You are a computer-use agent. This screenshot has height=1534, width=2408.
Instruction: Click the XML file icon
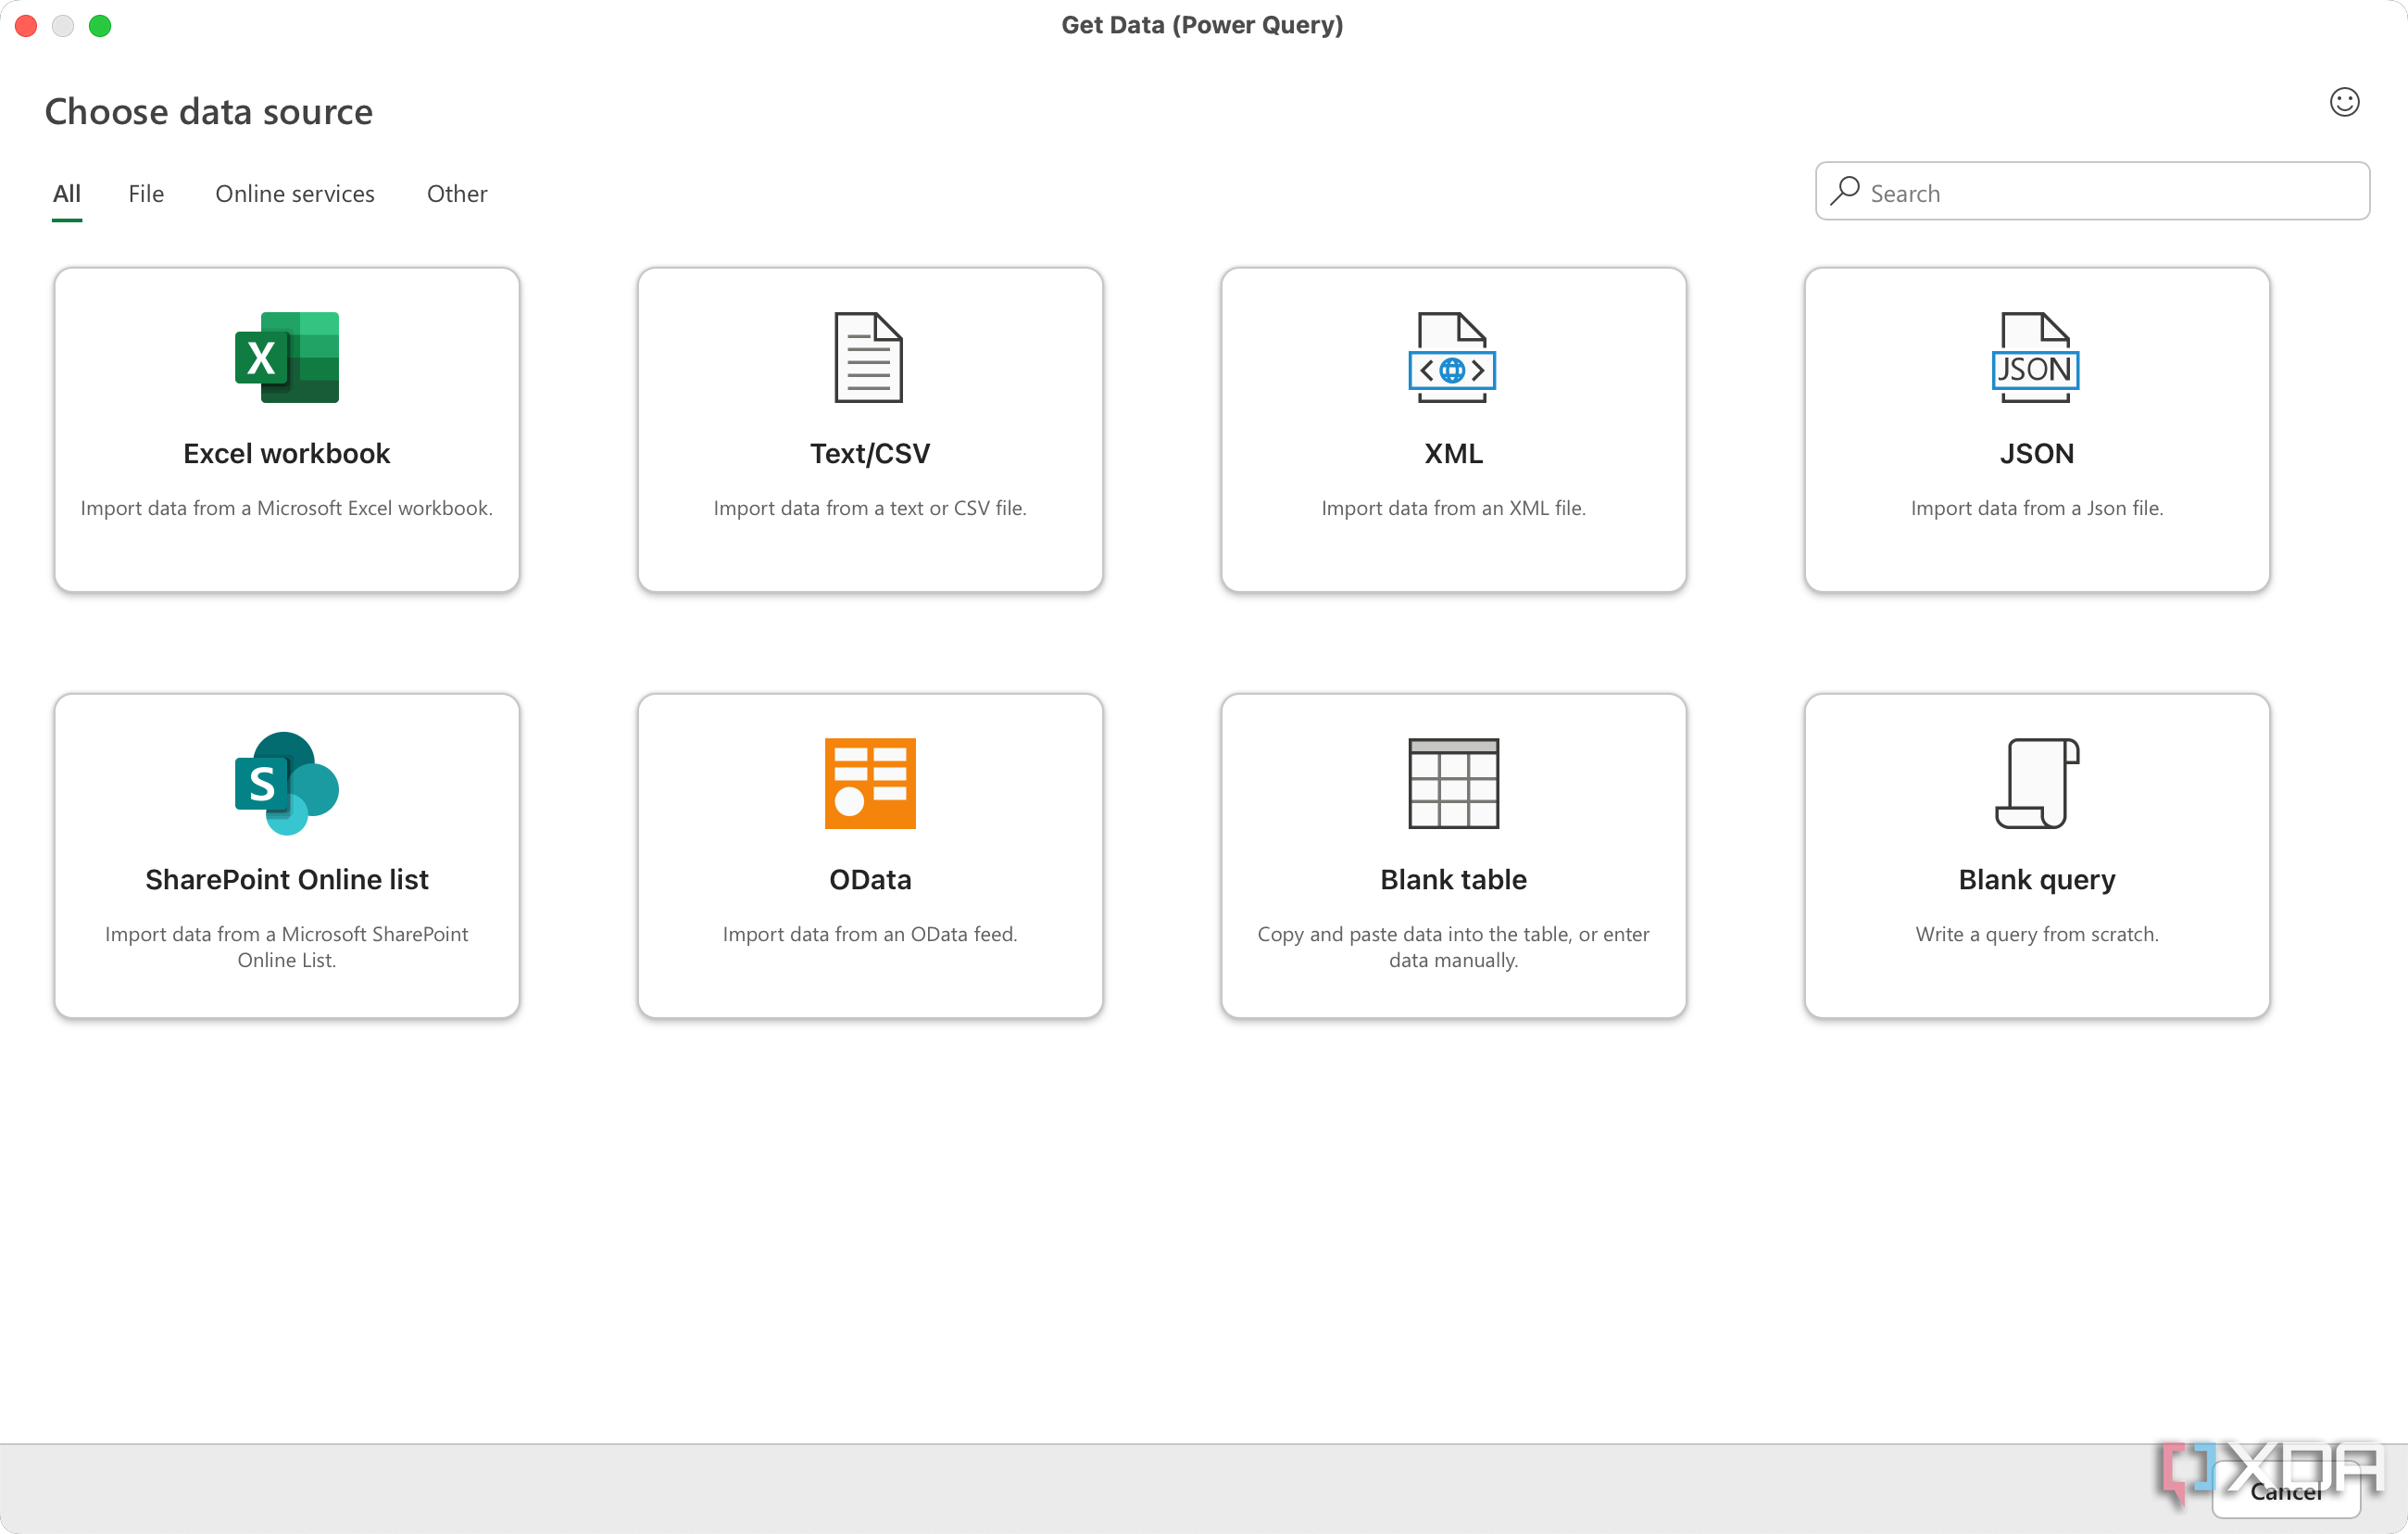click(x=1452, y=357)
